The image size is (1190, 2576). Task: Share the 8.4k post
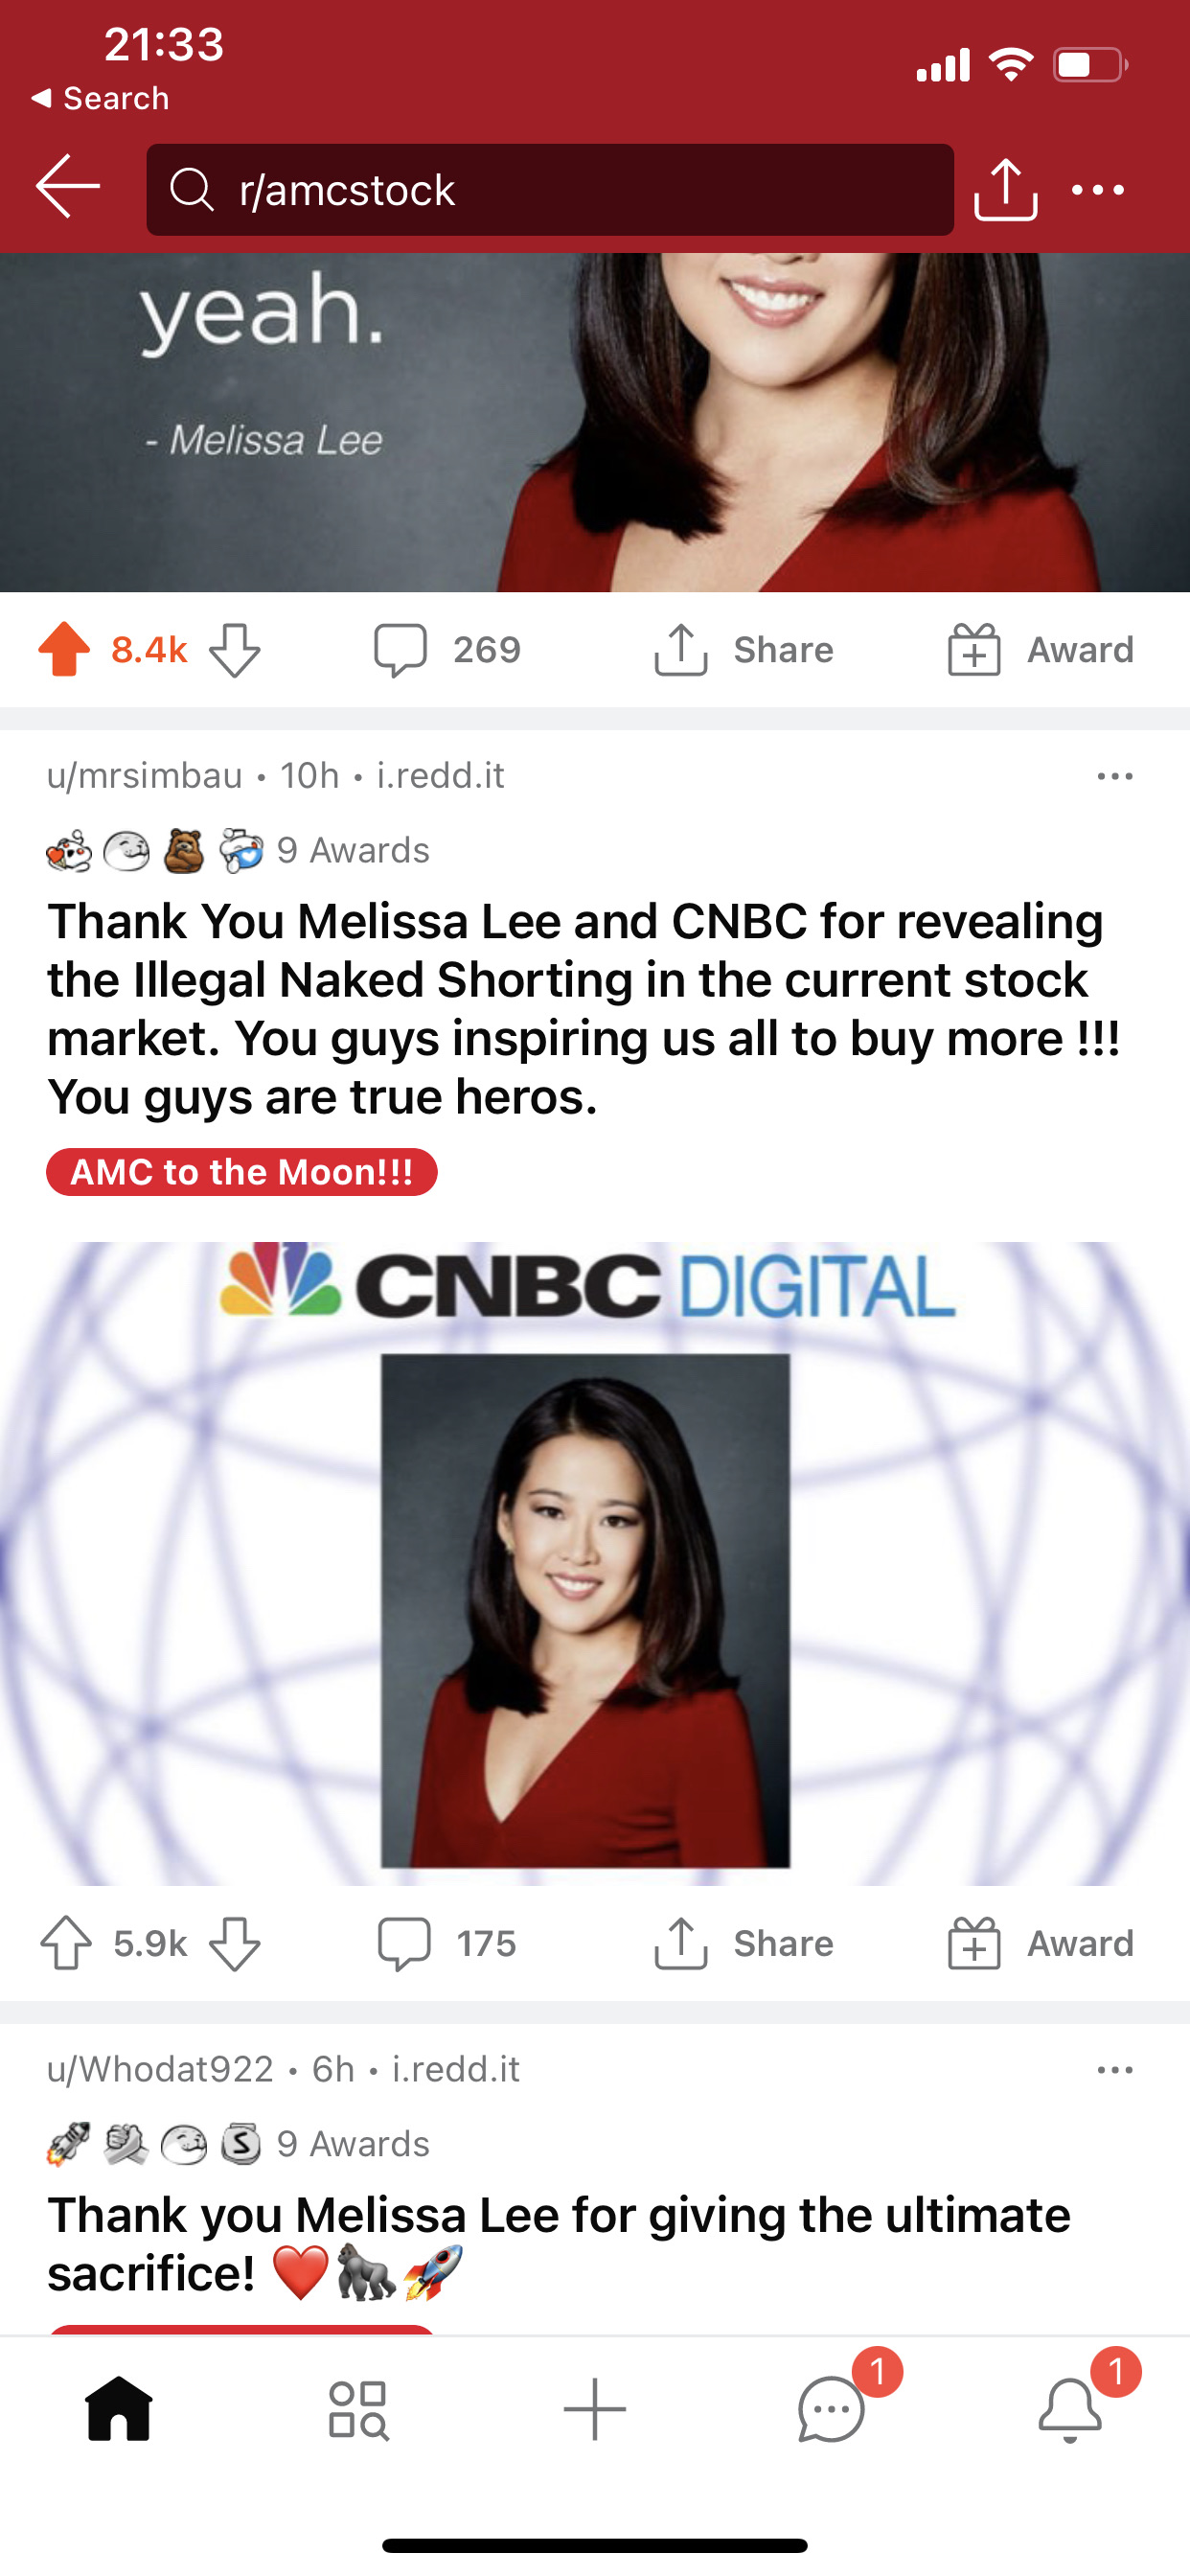tap(744, 650)
